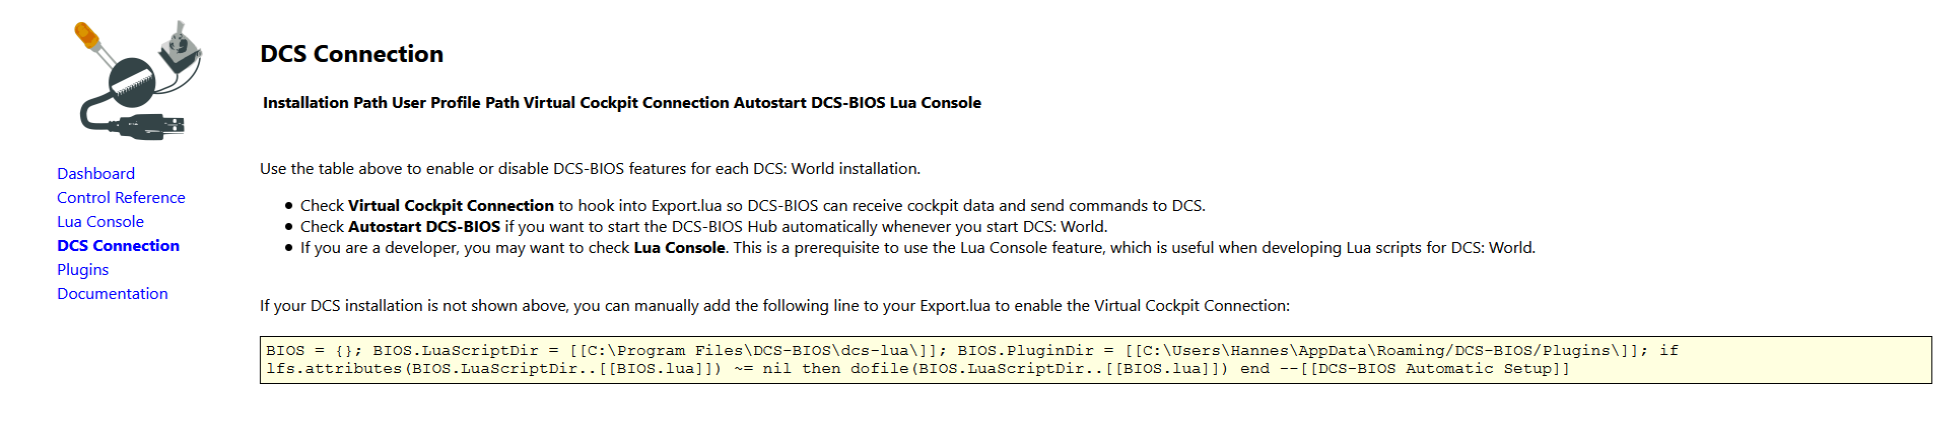1947x424 pixels.
Task: Click the microchip circle in the logo
Action: tap(132, 83)
